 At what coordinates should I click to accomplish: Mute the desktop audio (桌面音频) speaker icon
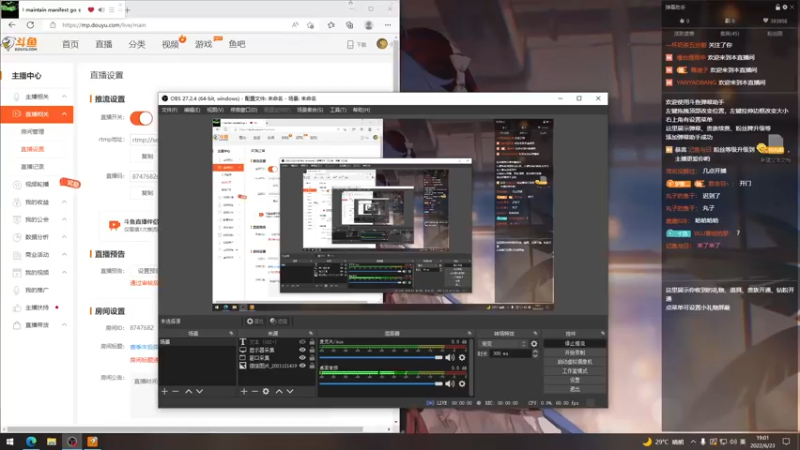(x=450, y=384)
